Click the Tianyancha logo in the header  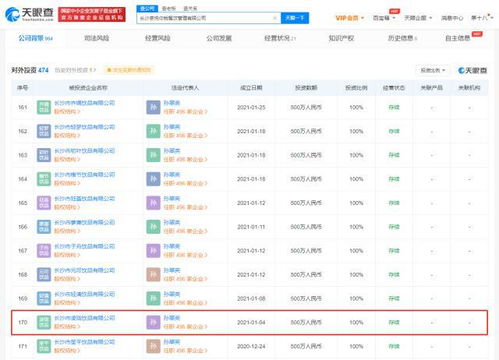pos(29,14)
